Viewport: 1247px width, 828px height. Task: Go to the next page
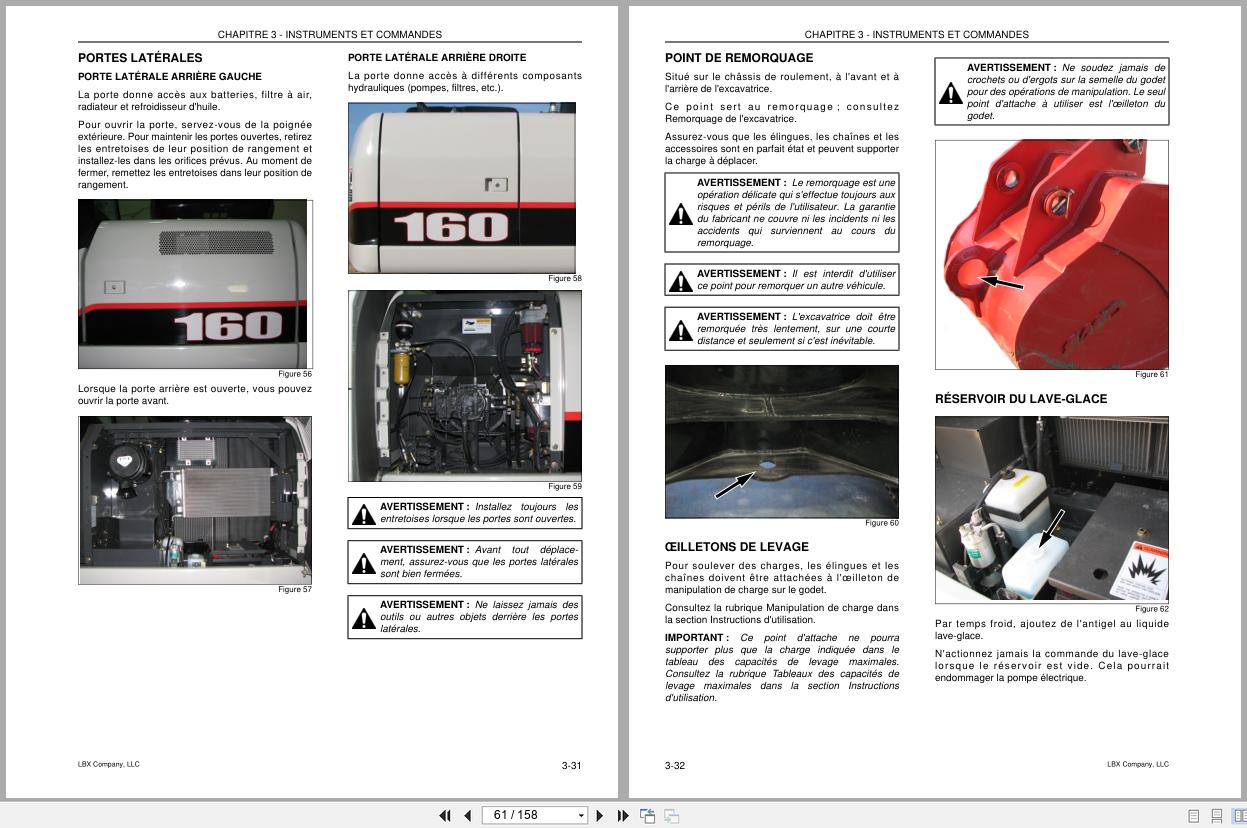[599, 815]
